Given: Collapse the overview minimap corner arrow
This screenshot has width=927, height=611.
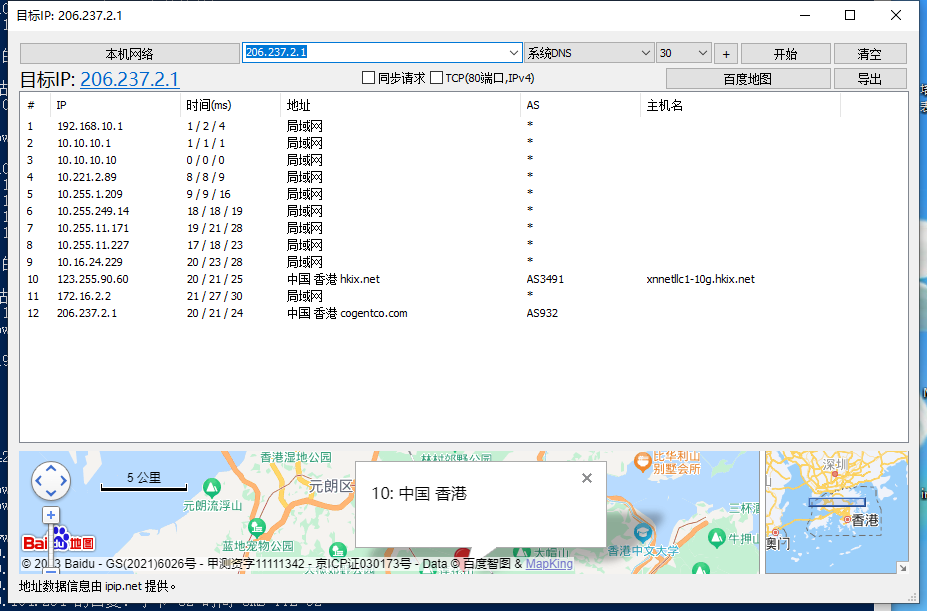Looking at the screenshot, I should 901,567.
